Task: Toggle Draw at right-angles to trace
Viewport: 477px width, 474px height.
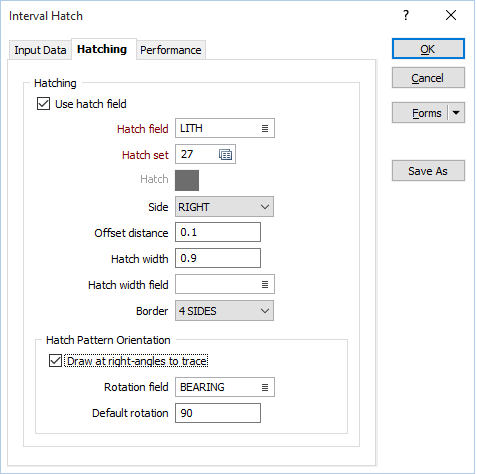Action: (x=55, y=361)
